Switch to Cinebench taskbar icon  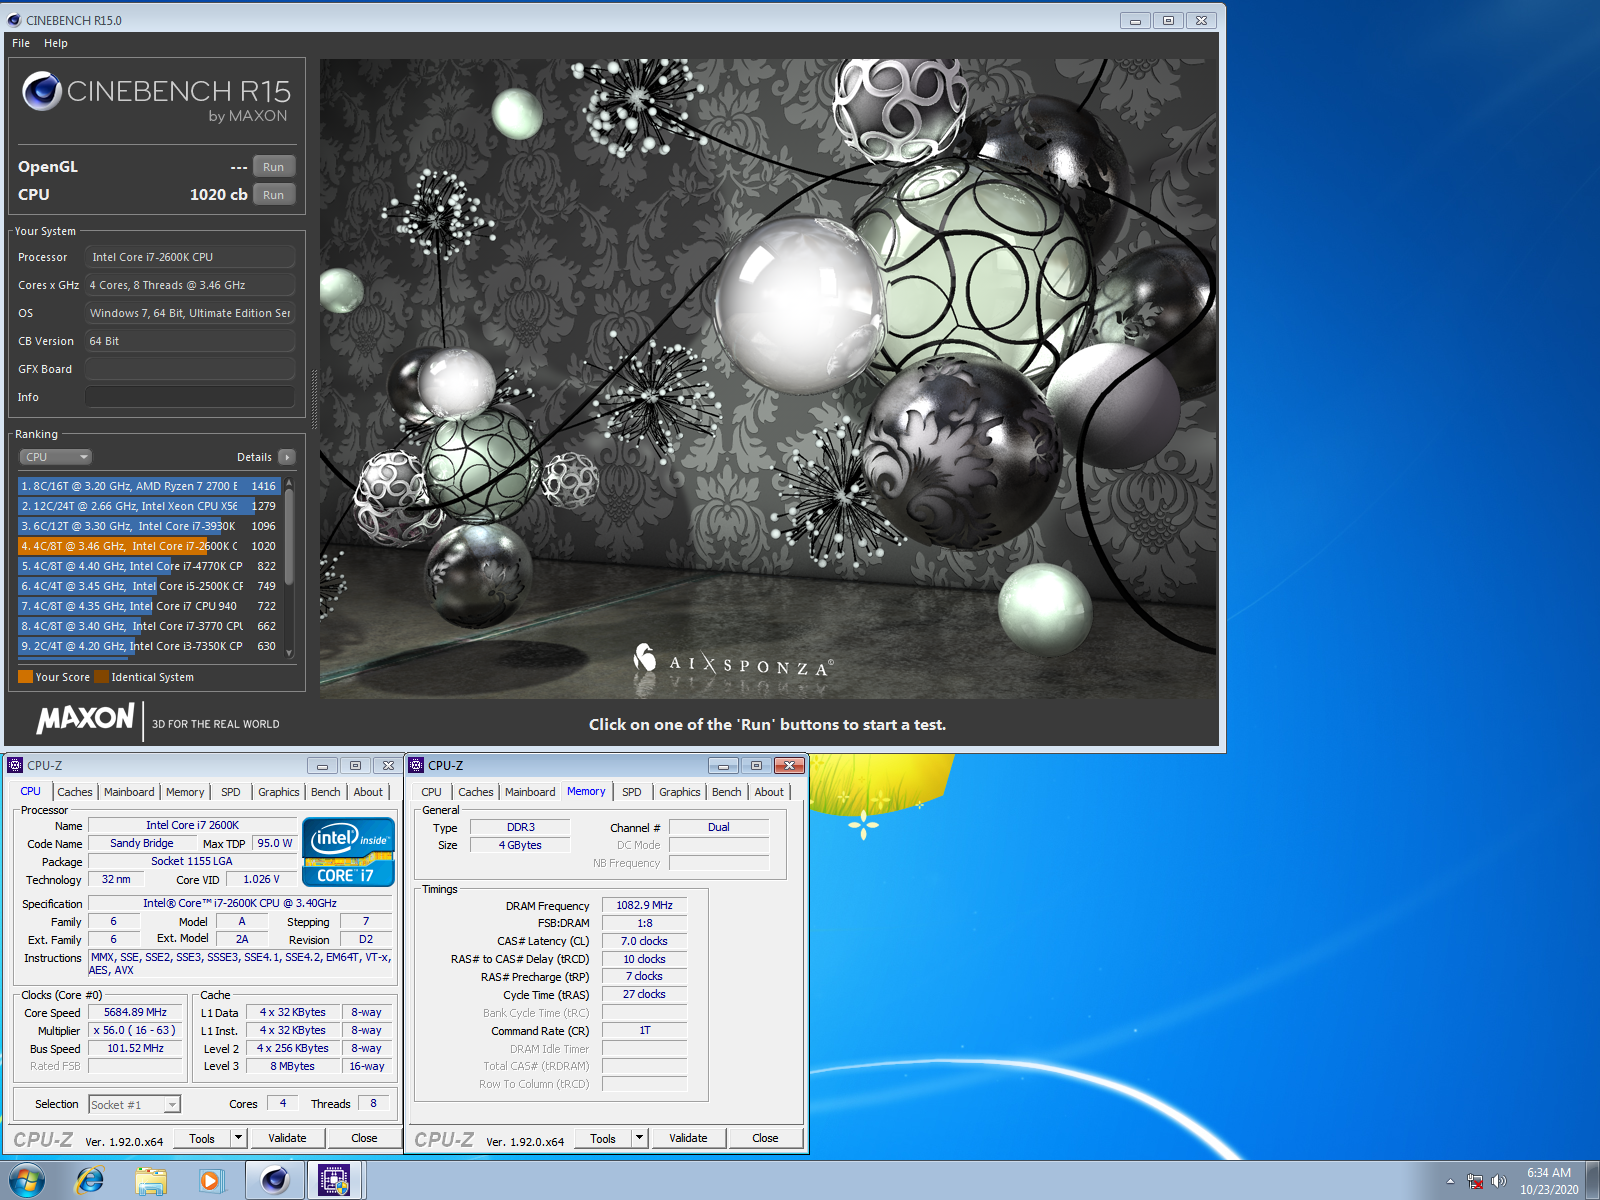click(274, 1181)
